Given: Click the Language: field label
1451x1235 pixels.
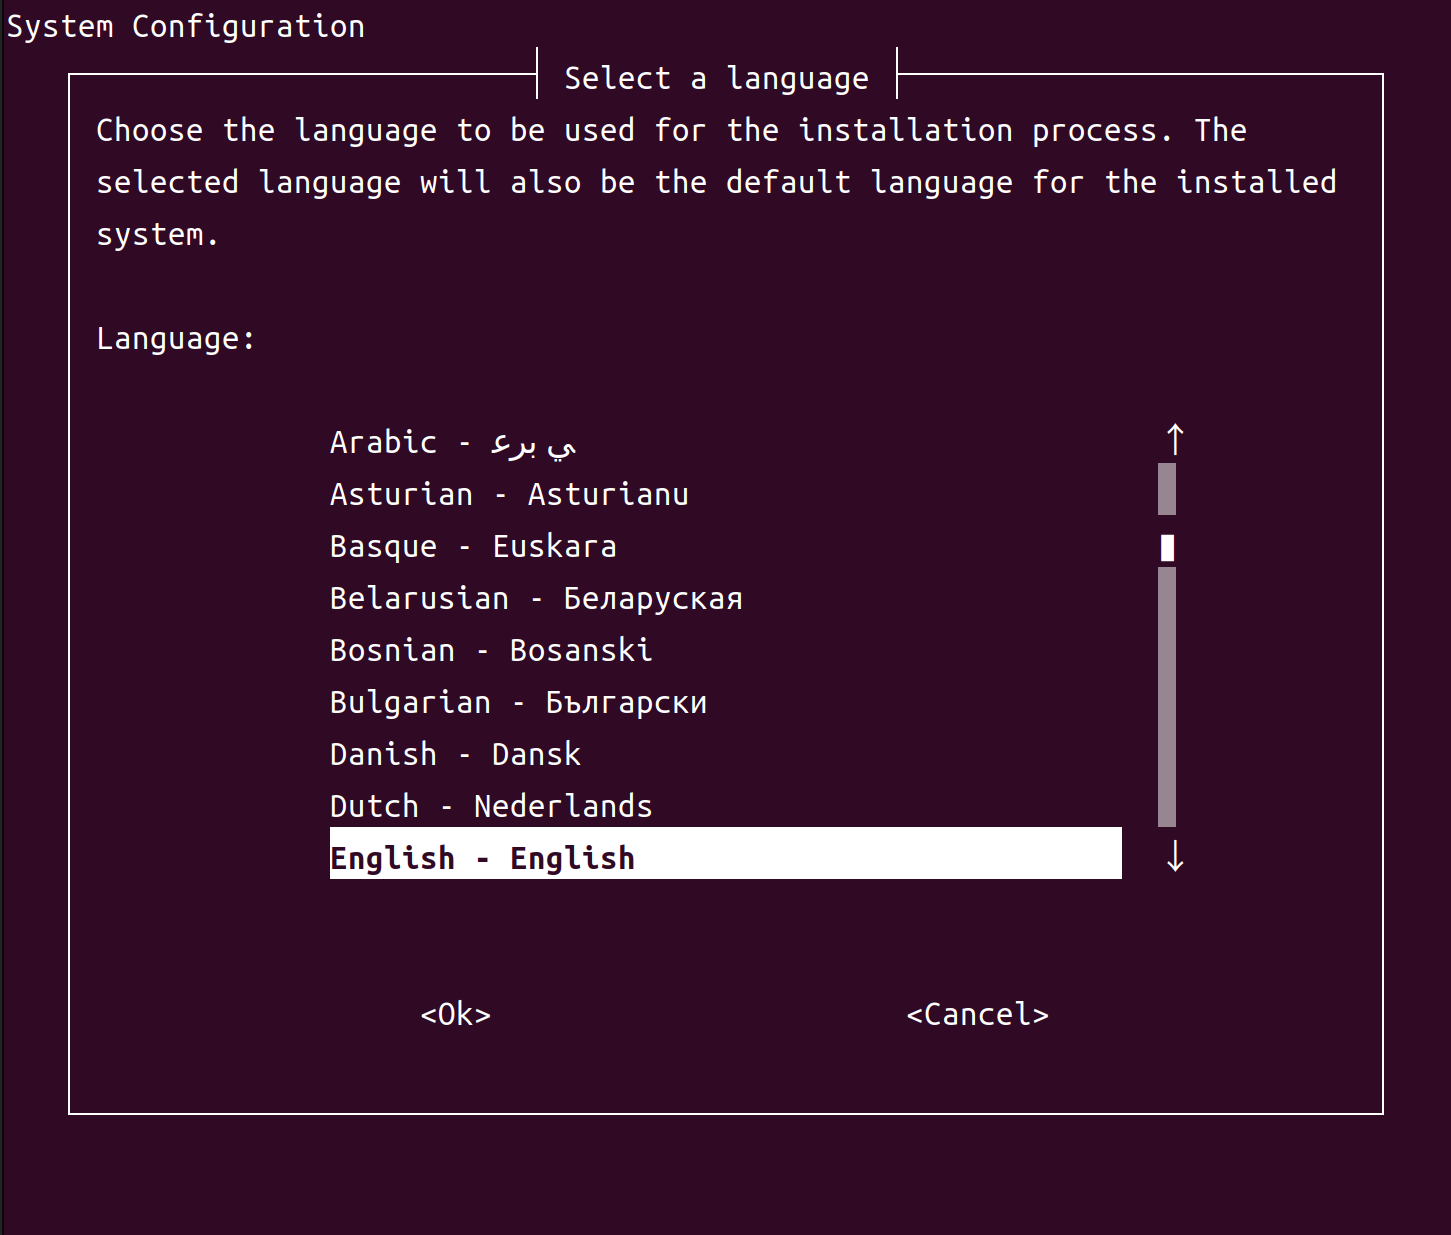Looking at the screenshot, I should pos(174,338).
